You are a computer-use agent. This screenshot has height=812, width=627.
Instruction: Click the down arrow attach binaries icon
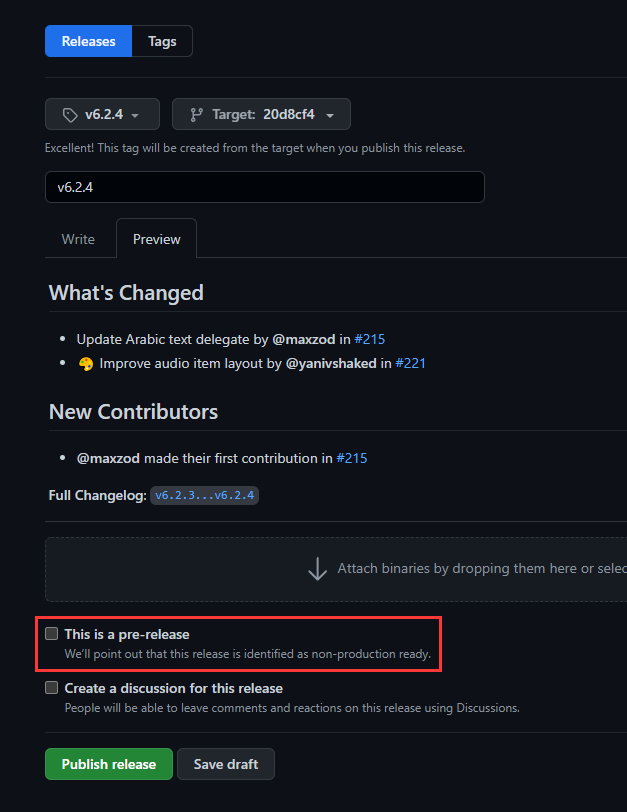[x=317, y=569]
